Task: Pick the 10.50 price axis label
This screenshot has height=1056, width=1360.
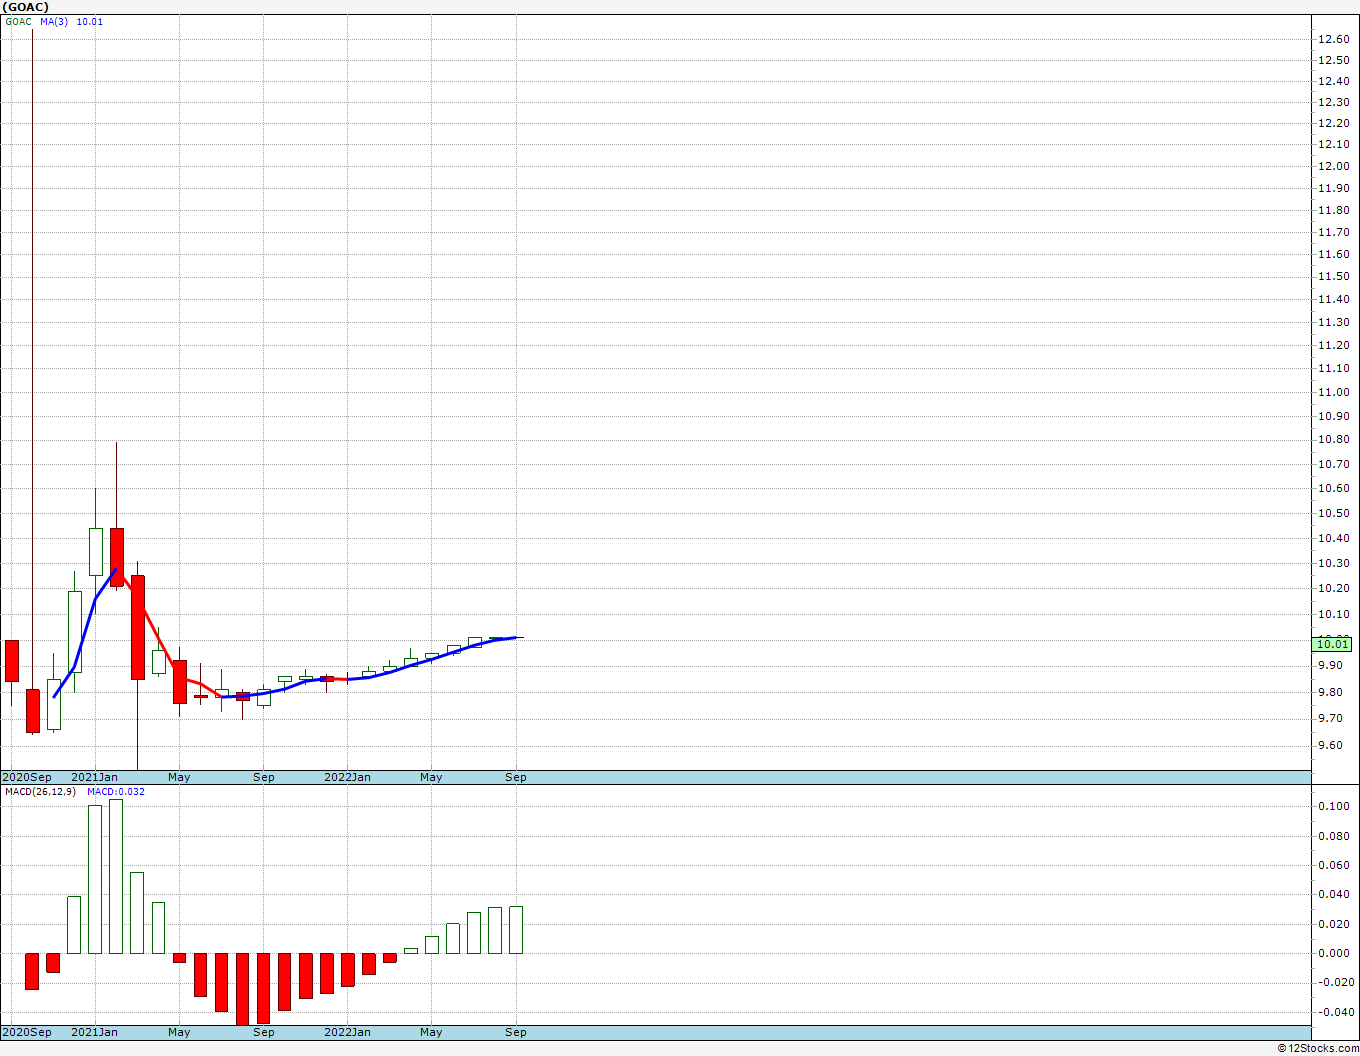Action: (x=1333, y=513)
